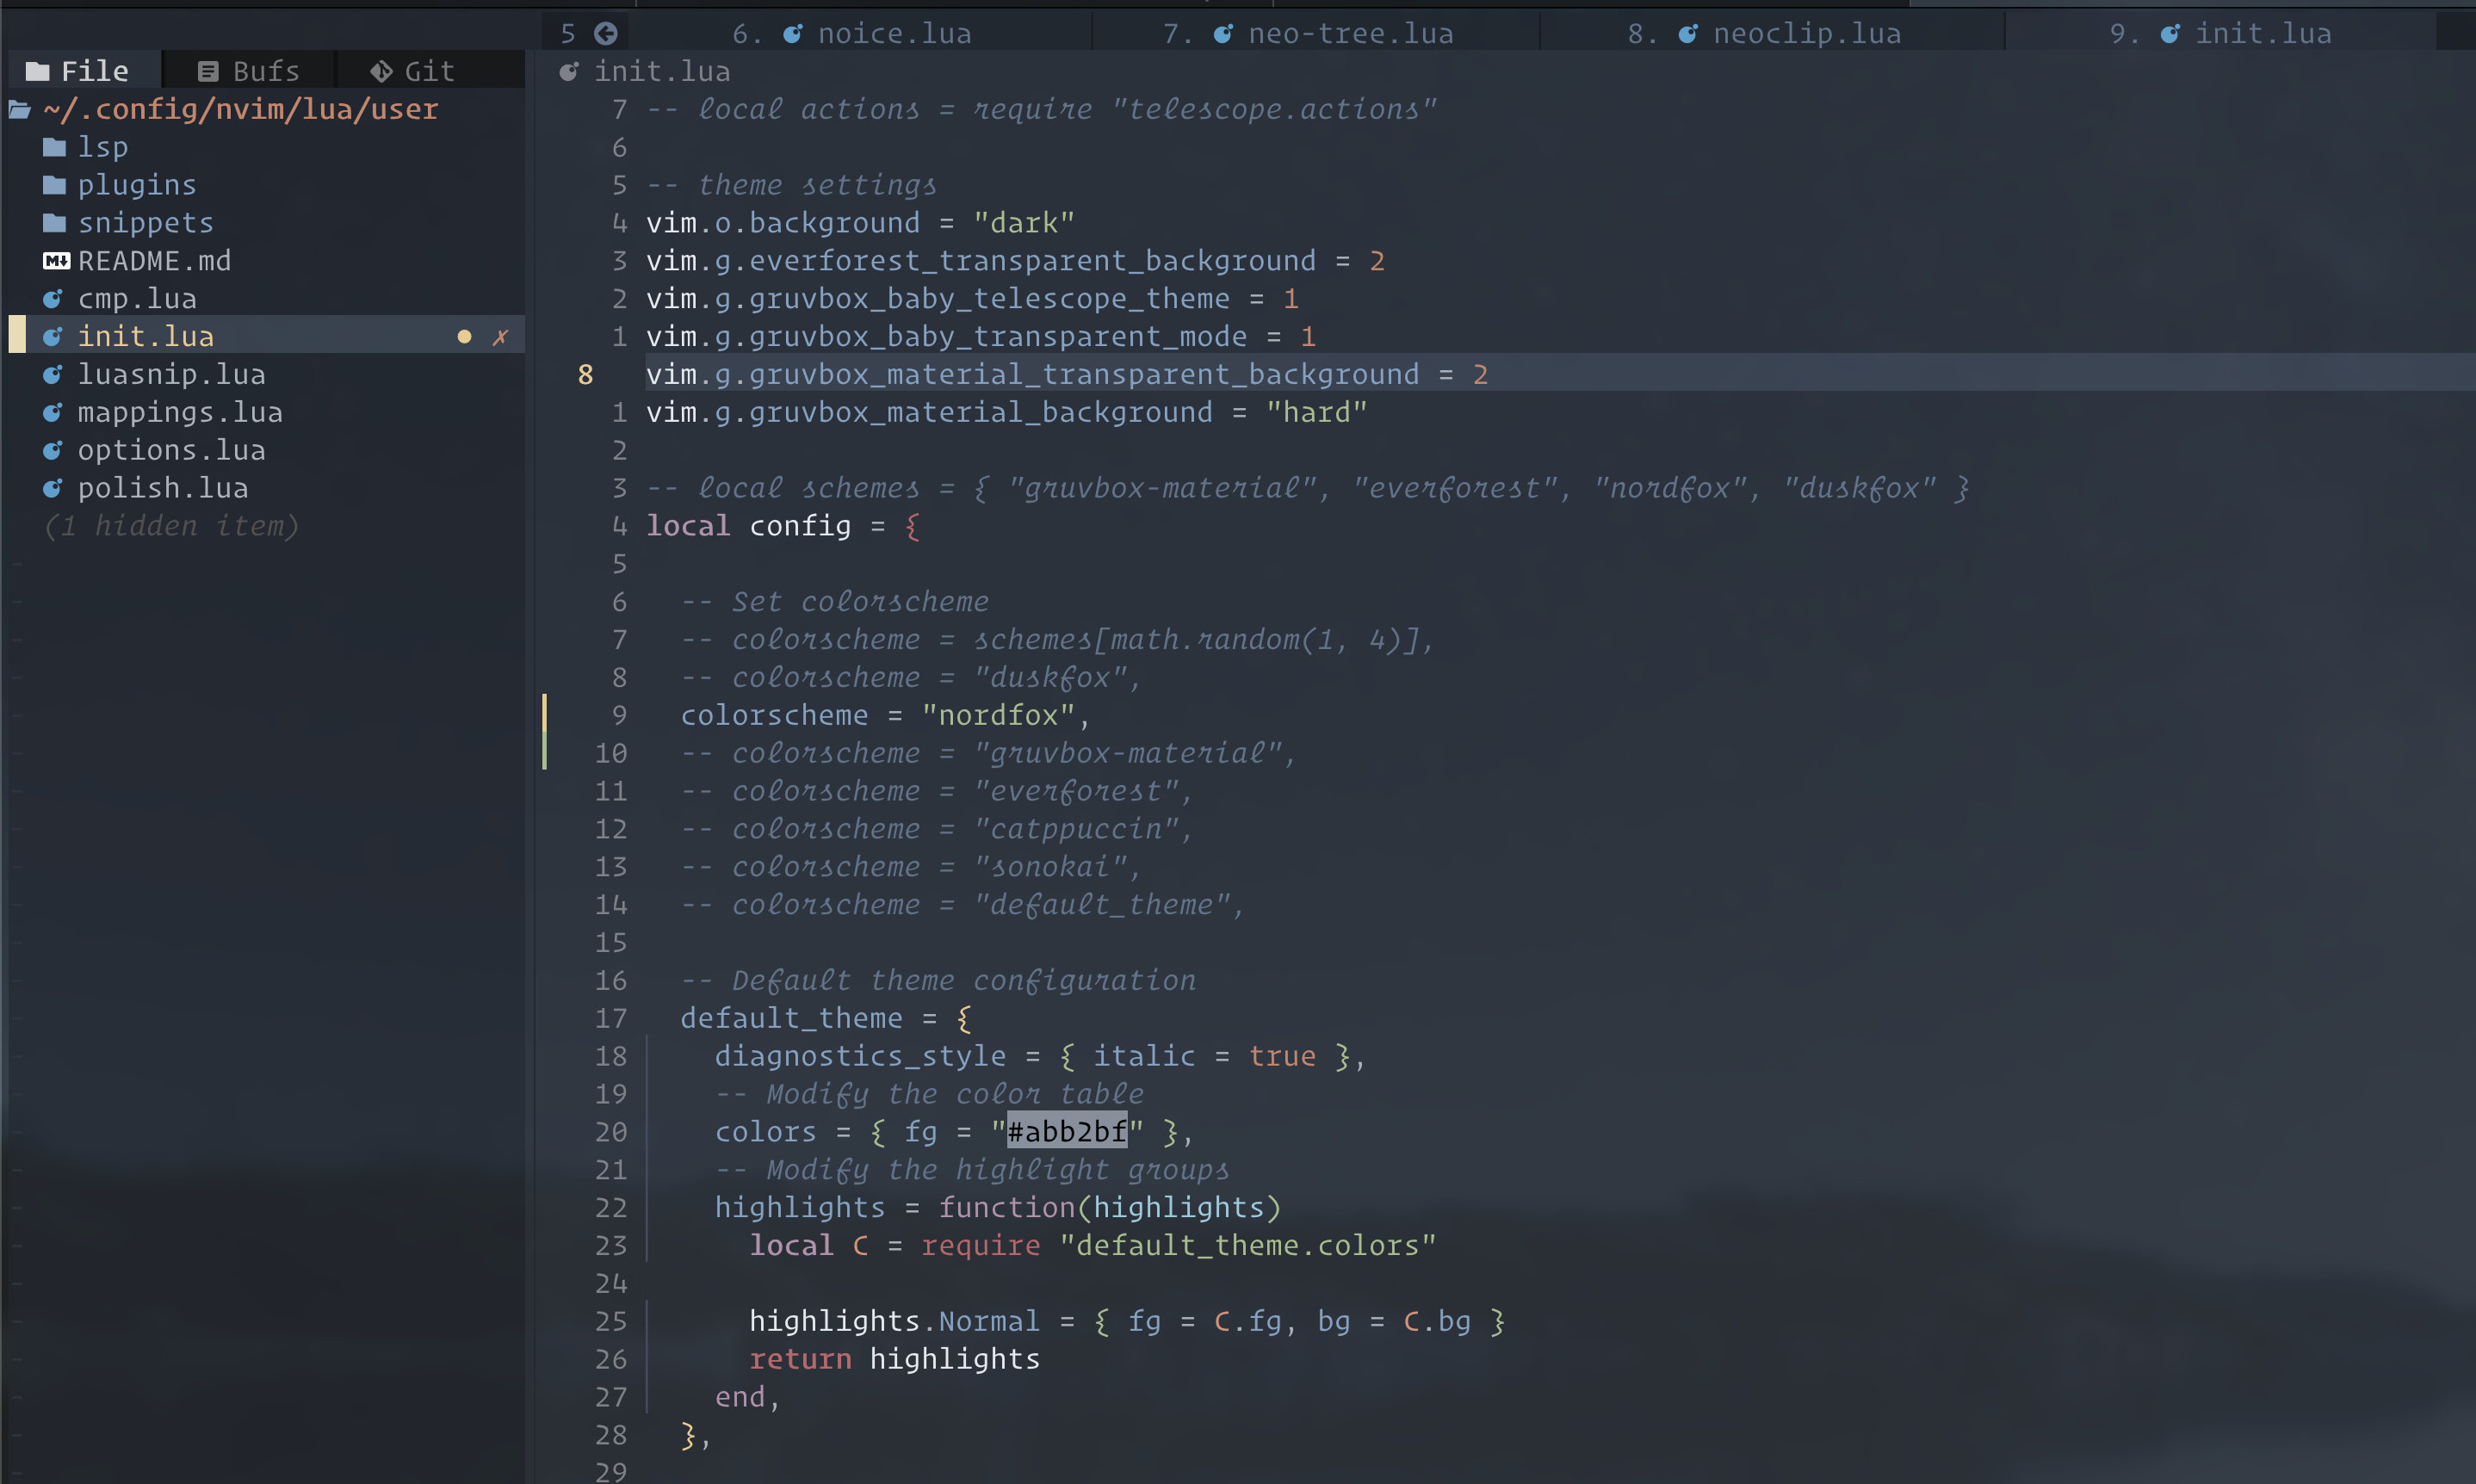Select mappings.lua in the sidebar
This screenshot has height=1484, width=2476.
point(181,411)
